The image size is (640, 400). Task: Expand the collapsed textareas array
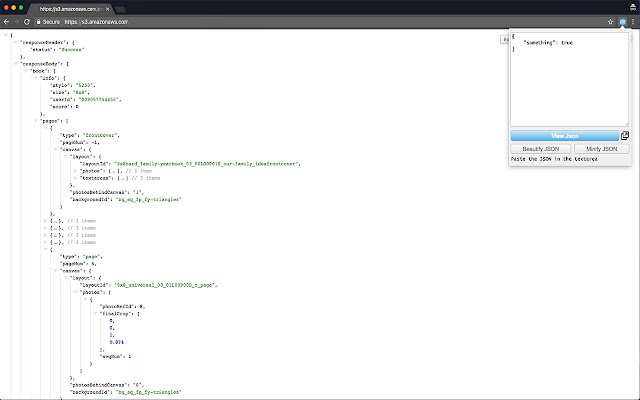point(70,177)
